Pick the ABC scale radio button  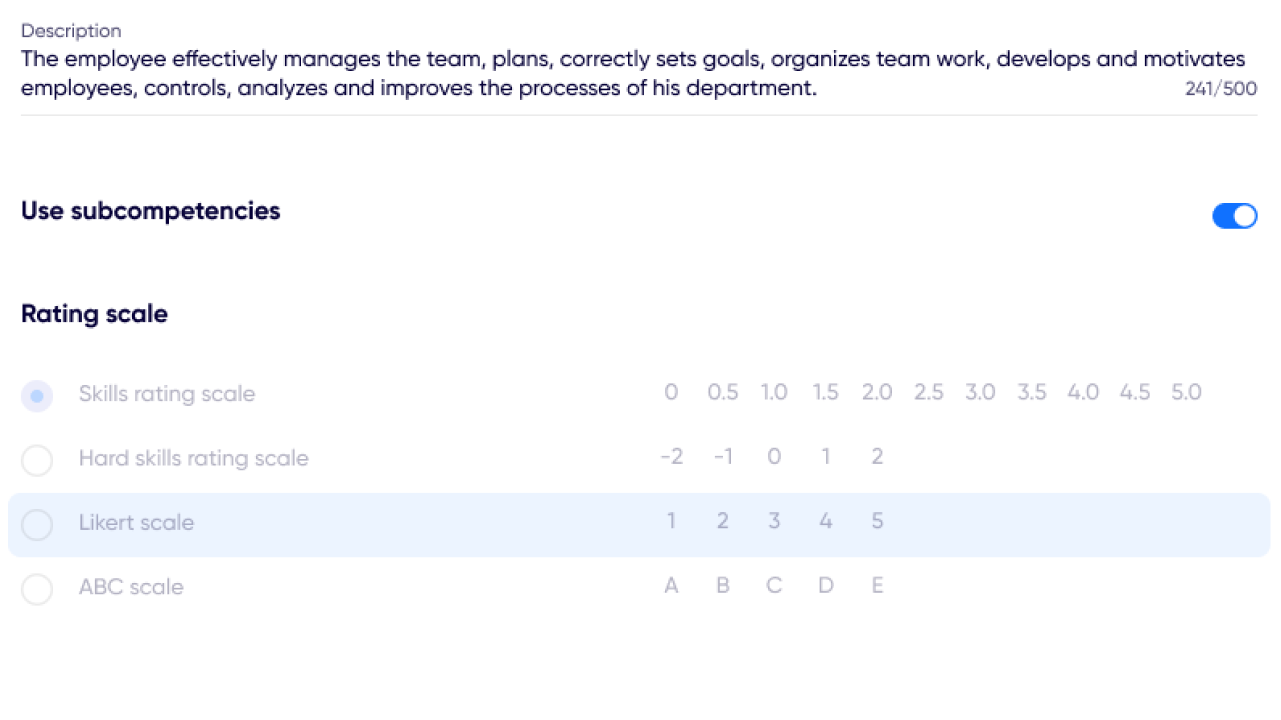tap(37, 588)
